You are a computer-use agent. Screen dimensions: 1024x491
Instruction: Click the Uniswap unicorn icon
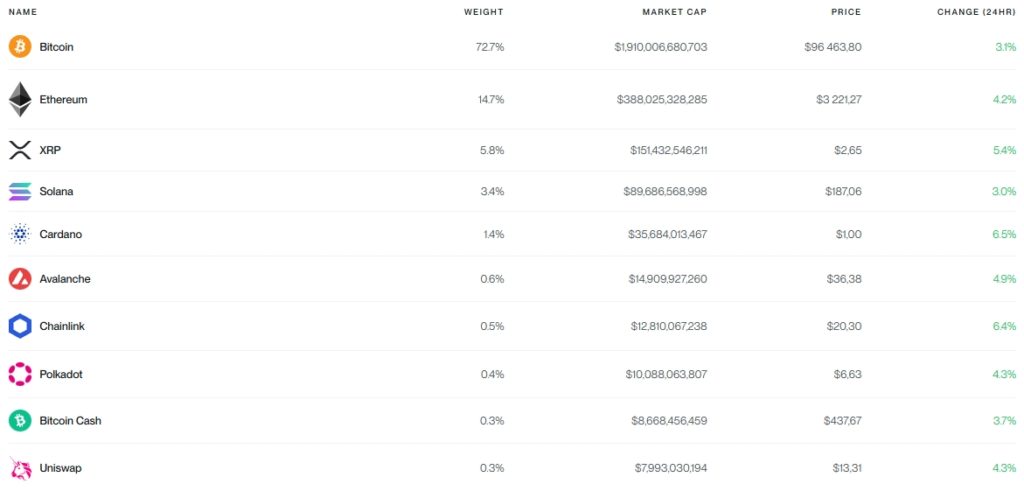[20, 468]
